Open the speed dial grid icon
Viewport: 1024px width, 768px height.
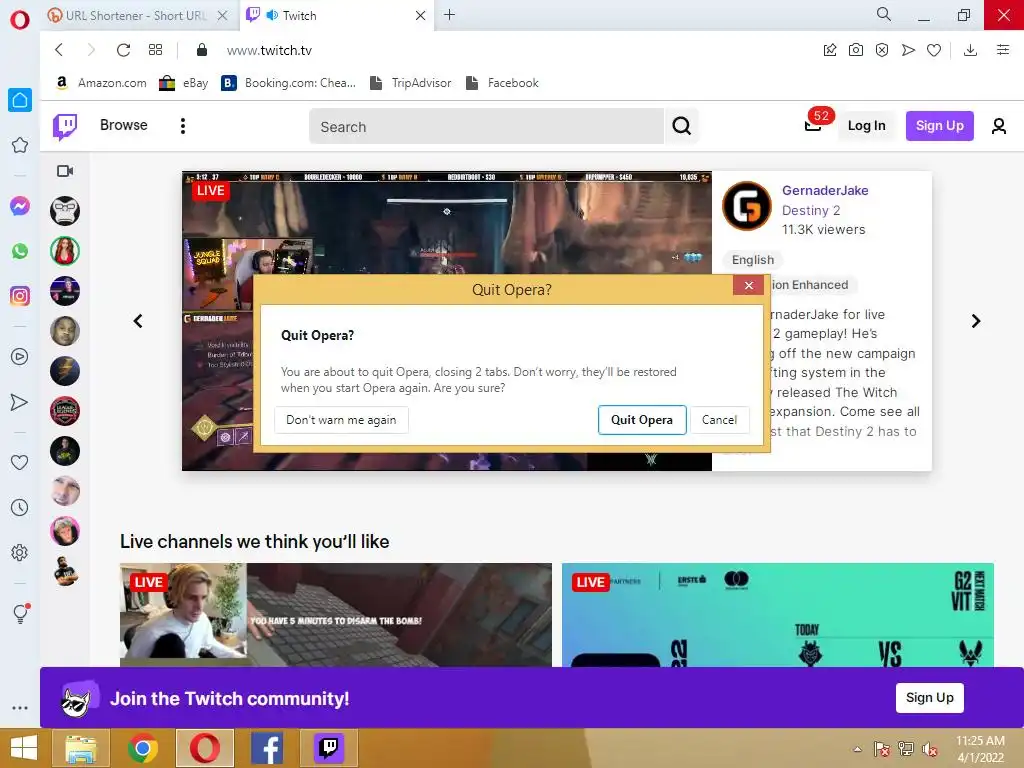[x=155, y=50]
